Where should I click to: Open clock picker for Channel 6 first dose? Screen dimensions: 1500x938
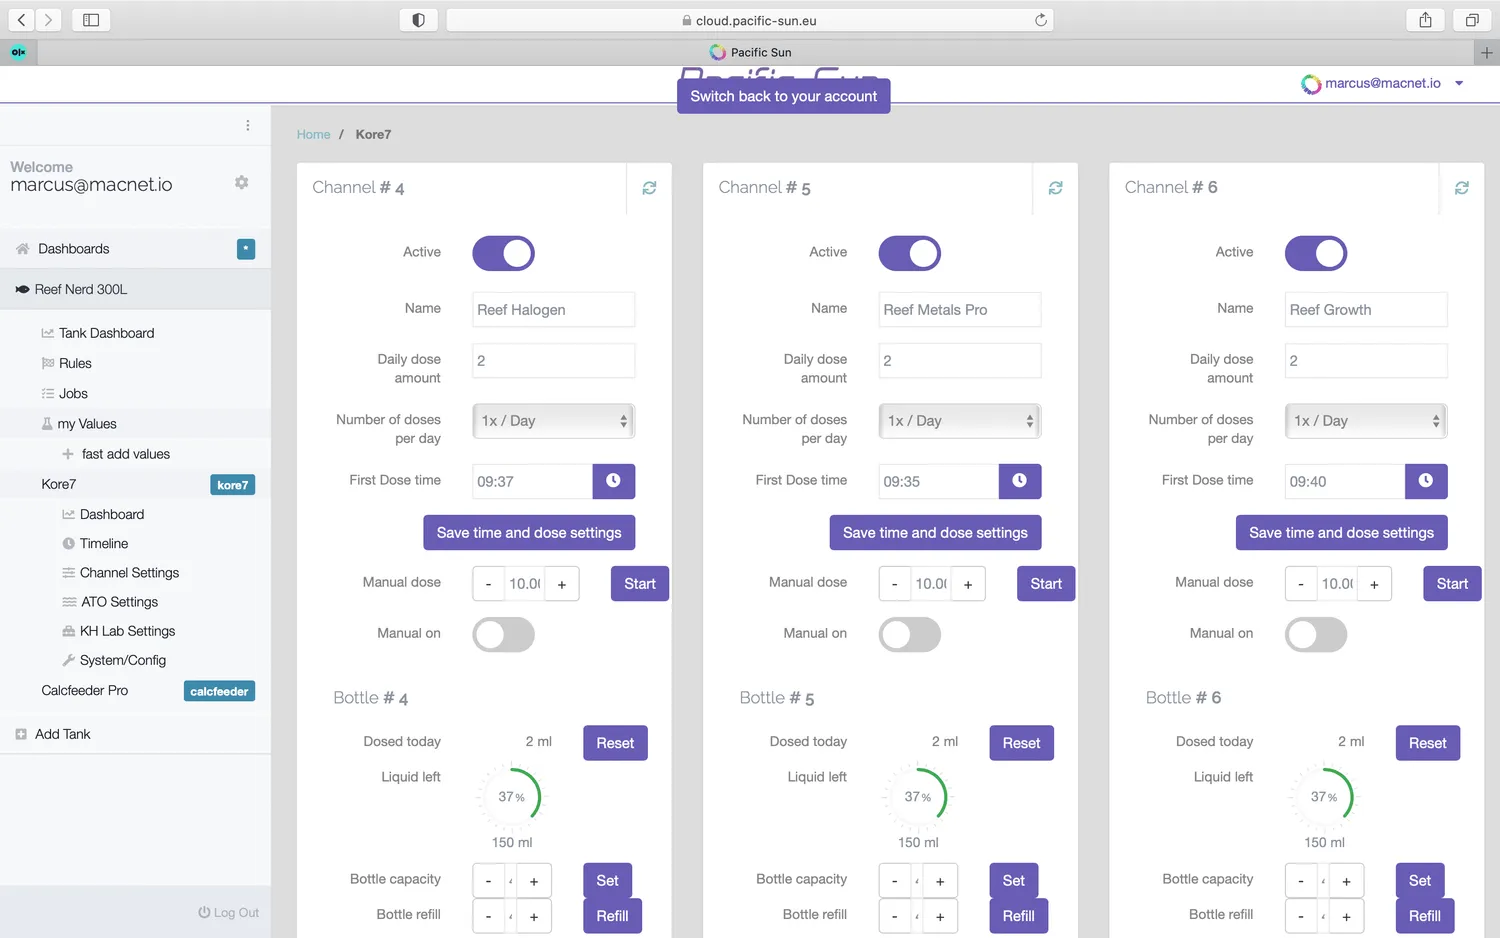[1426, 481]
